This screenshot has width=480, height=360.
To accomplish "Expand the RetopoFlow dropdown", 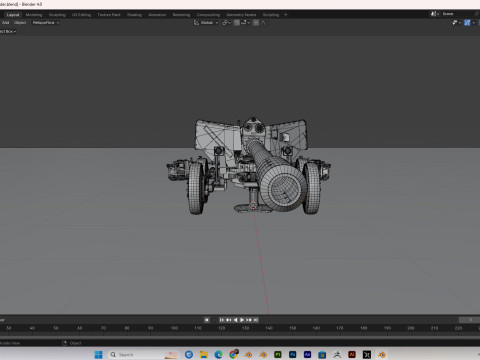I will (46, 23).
